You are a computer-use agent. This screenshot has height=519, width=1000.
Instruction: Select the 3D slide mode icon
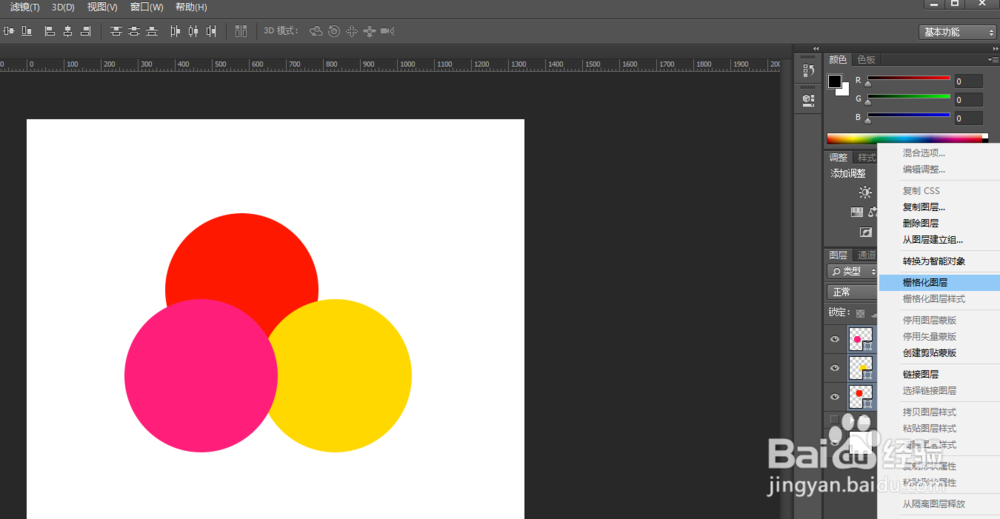369,31
